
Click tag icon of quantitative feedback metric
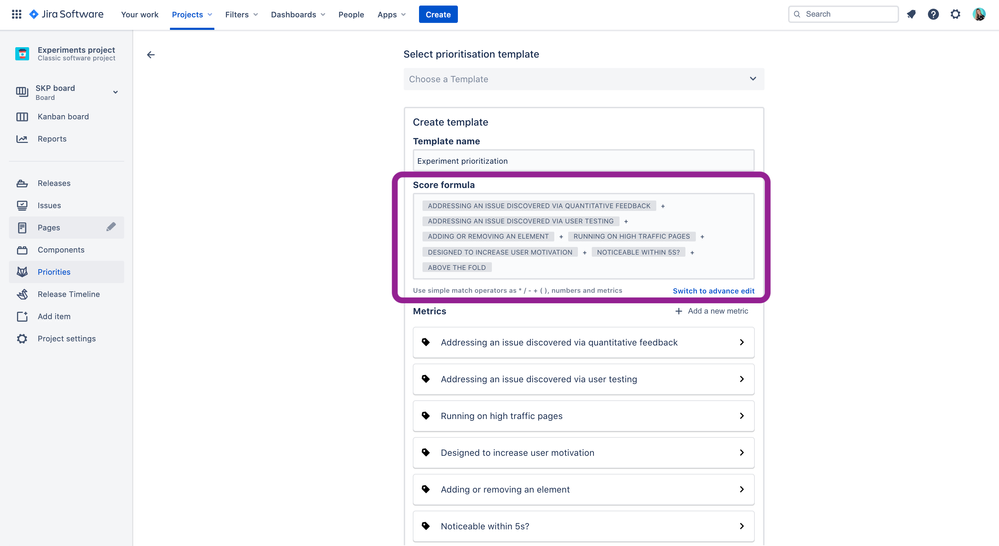[426, 342]
